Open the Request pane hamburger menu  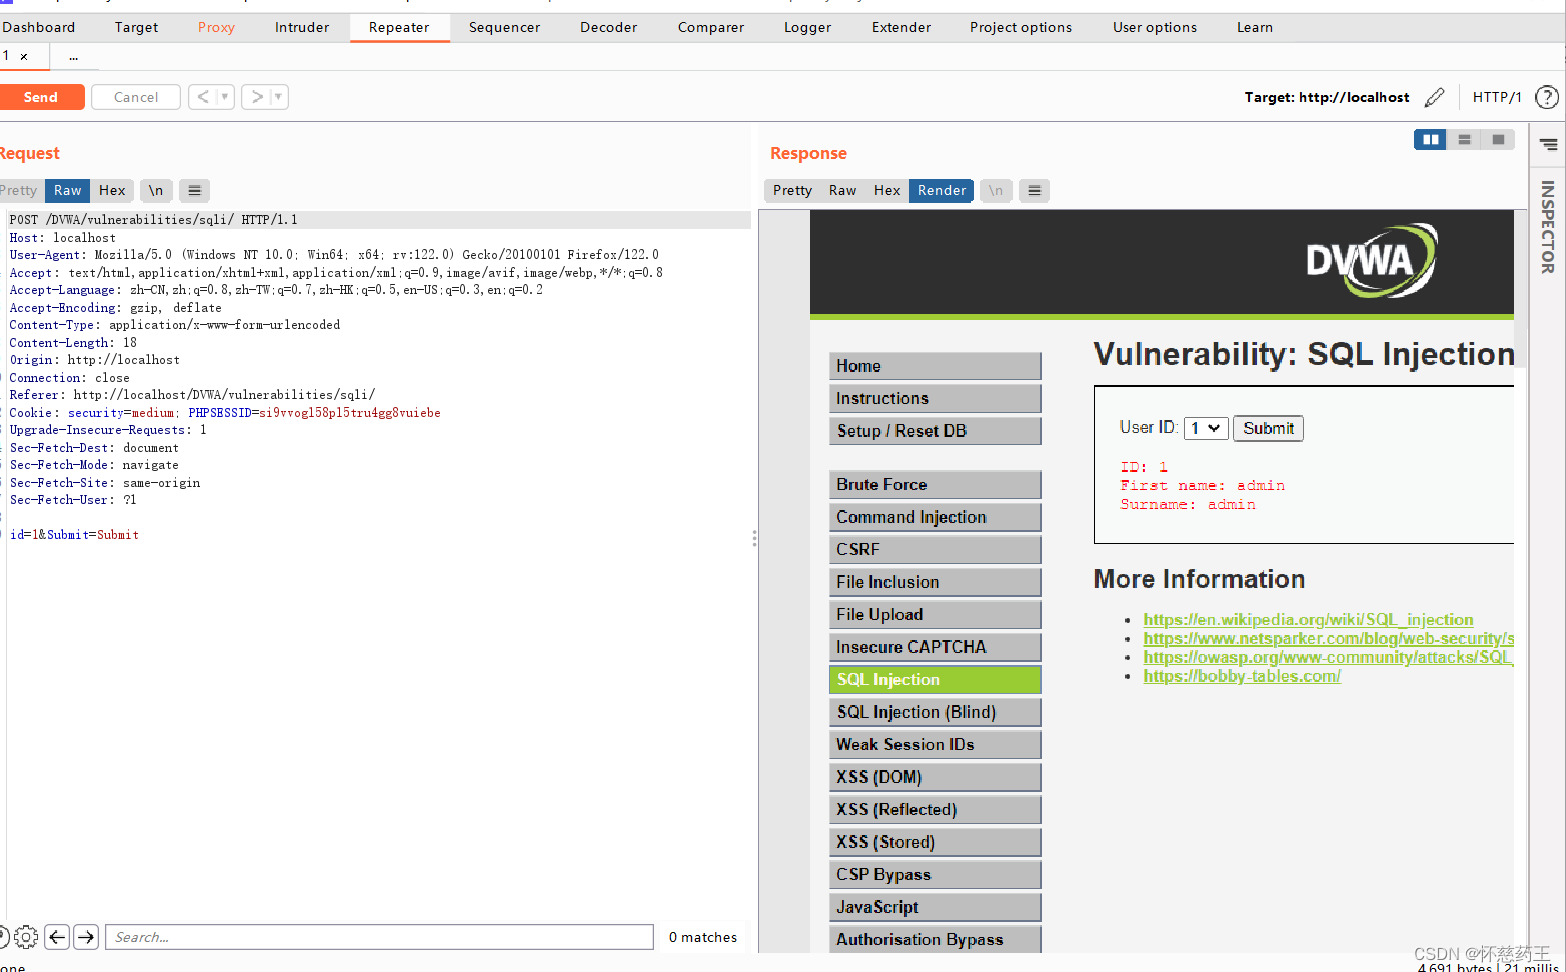coord(195,190)
